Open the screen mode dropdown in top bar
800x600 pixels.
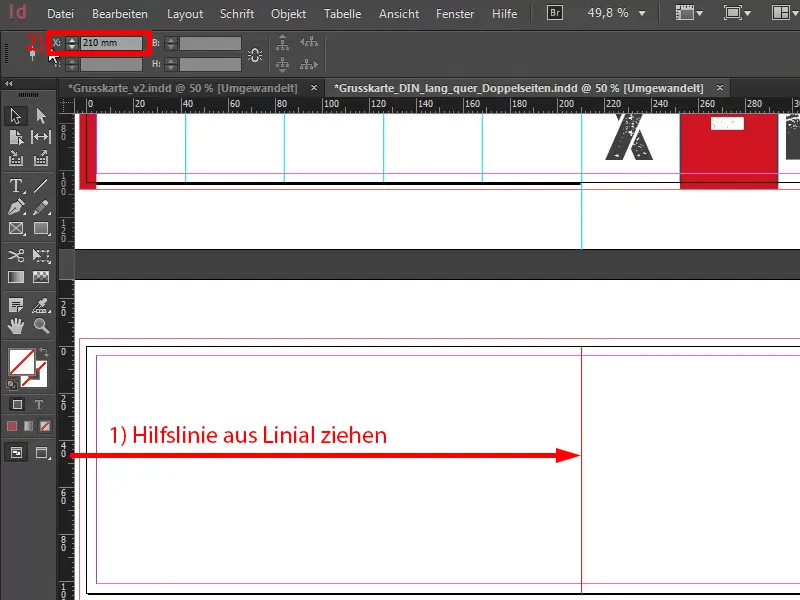(737, 13)
